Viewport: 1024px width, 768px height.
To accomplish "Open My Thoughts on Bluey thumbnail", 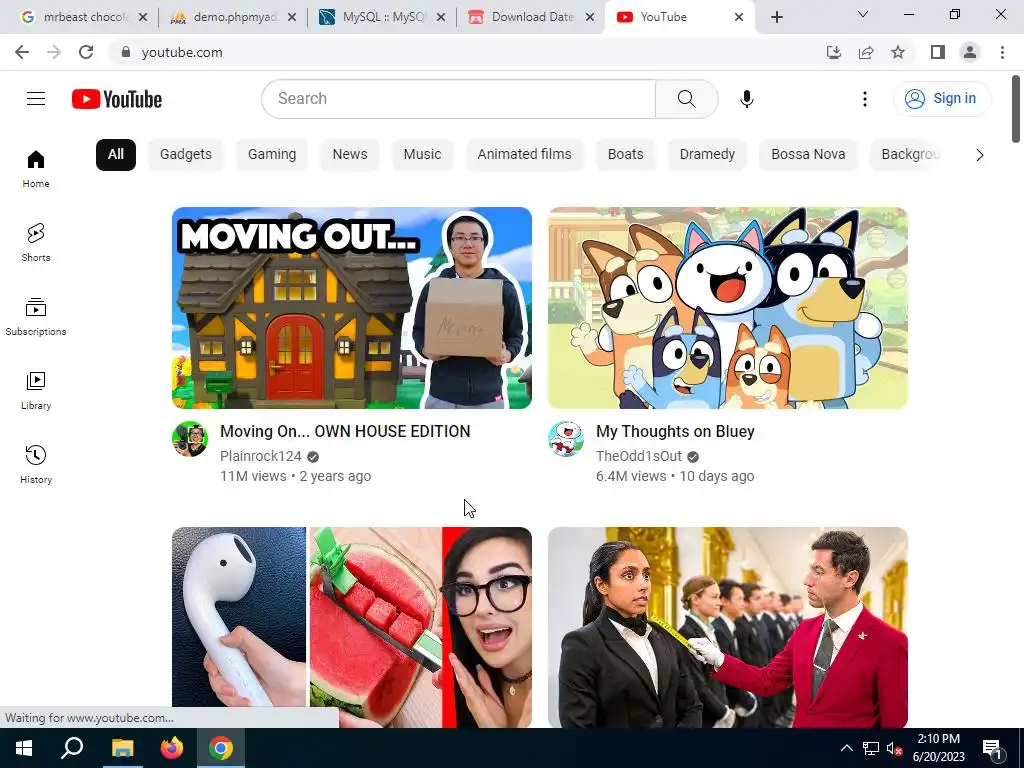I will click(x=728, y=308).
